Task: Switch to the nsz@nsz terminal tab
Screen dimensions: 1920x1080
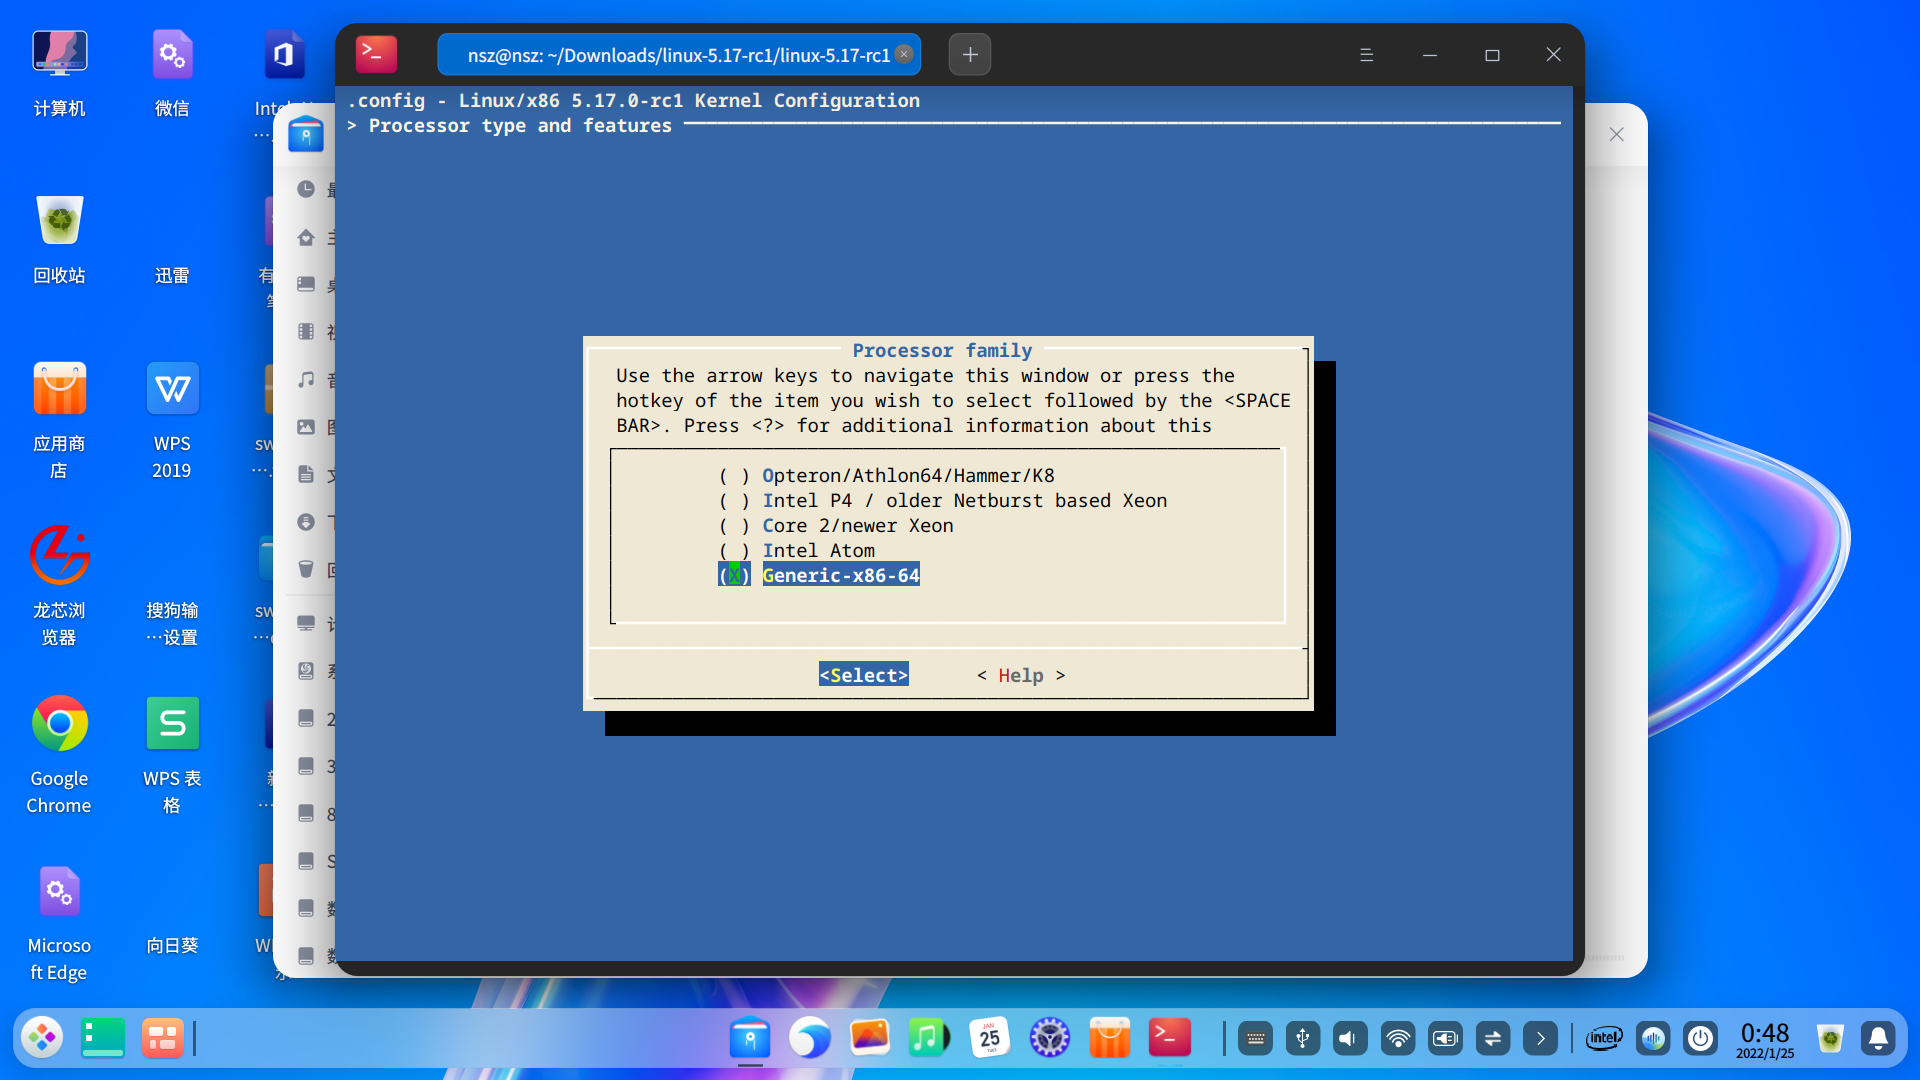Action: (x=678, y=55)
